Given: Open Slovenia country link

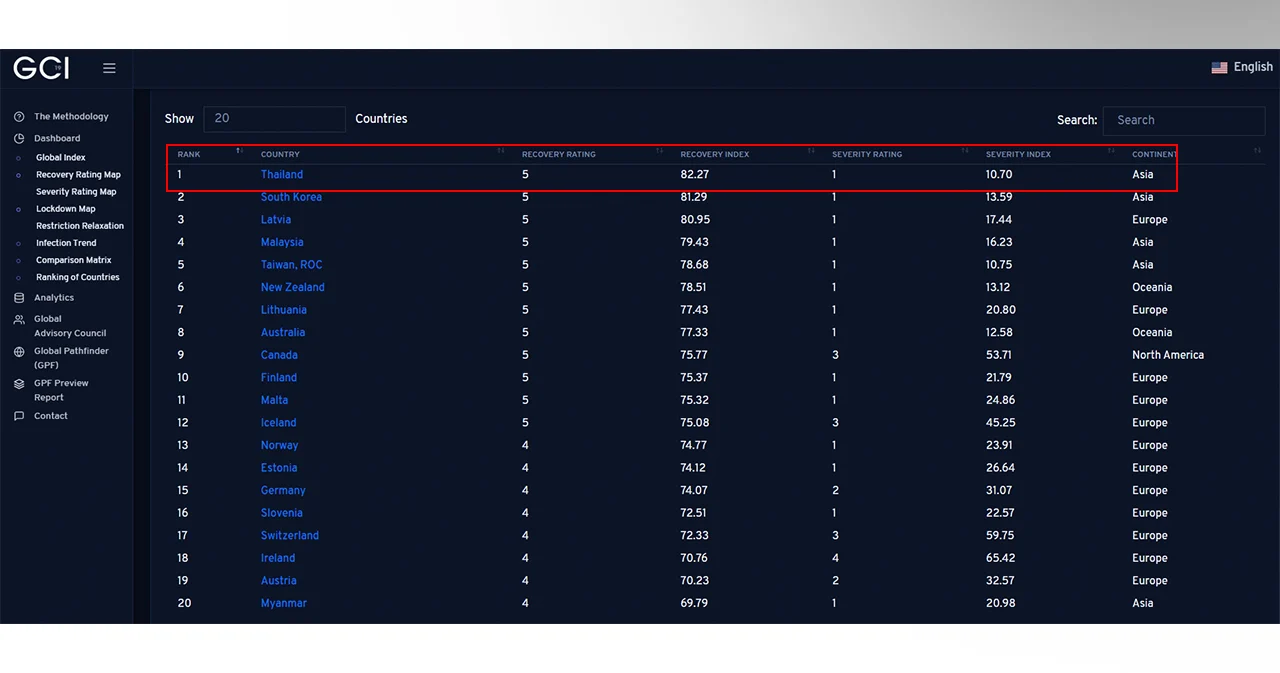Looking at the screenshot, I should coord(282,513).
